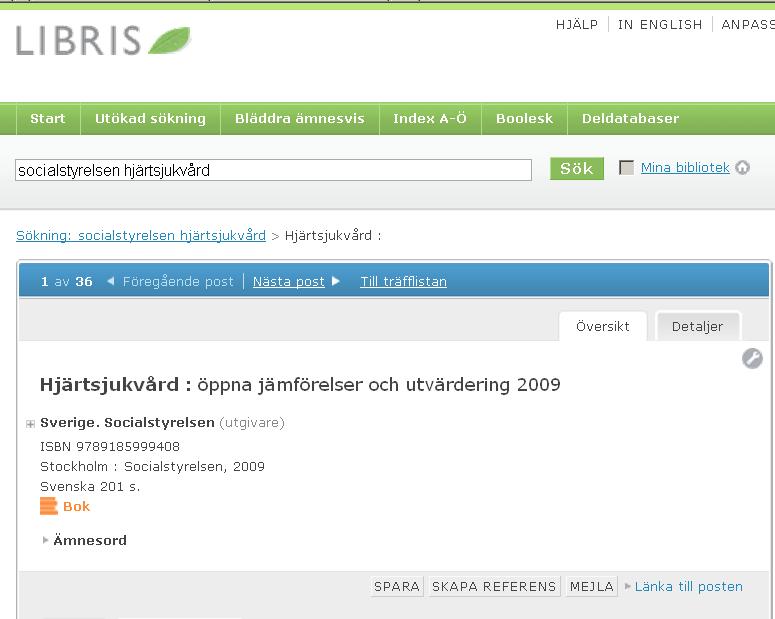Click the orange Bok book icon
Screen dimensions: 775x619
coord(48,506)
